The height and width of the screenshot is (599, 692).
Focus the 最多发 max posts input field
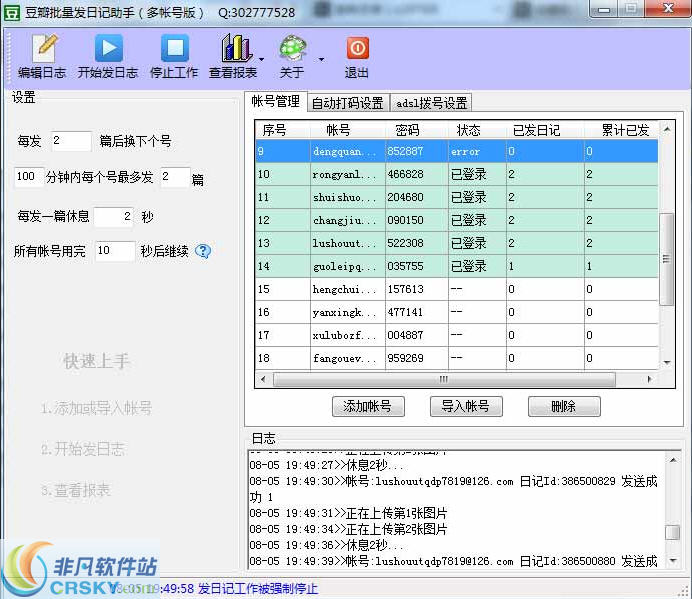(175, 177)
